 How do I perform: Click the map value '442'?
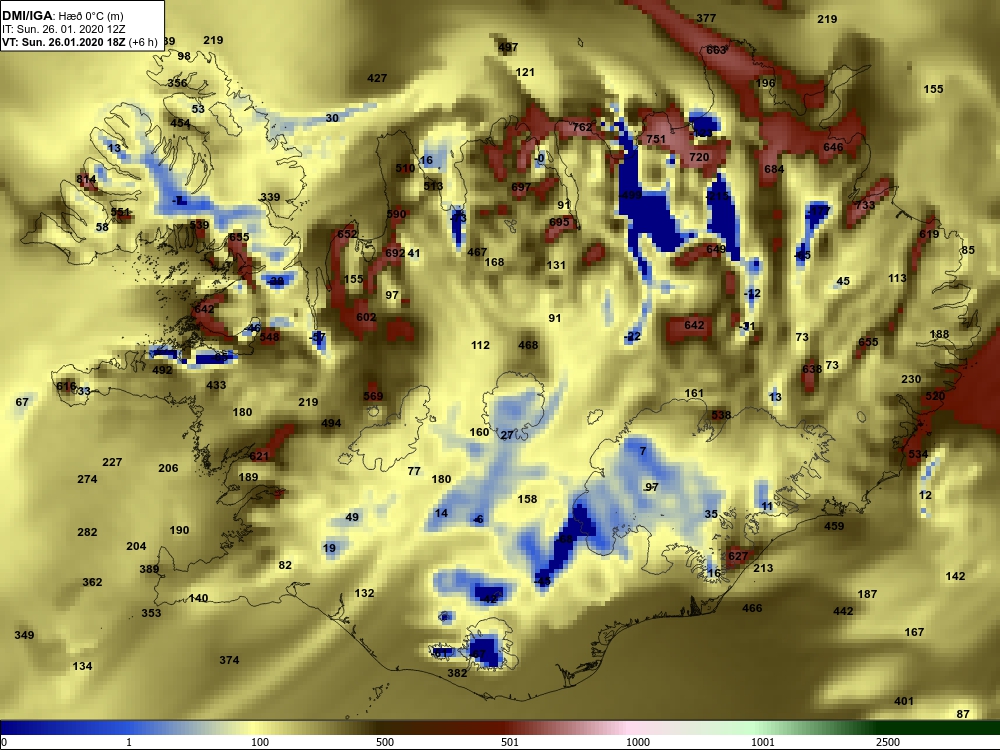click(843, 611)
